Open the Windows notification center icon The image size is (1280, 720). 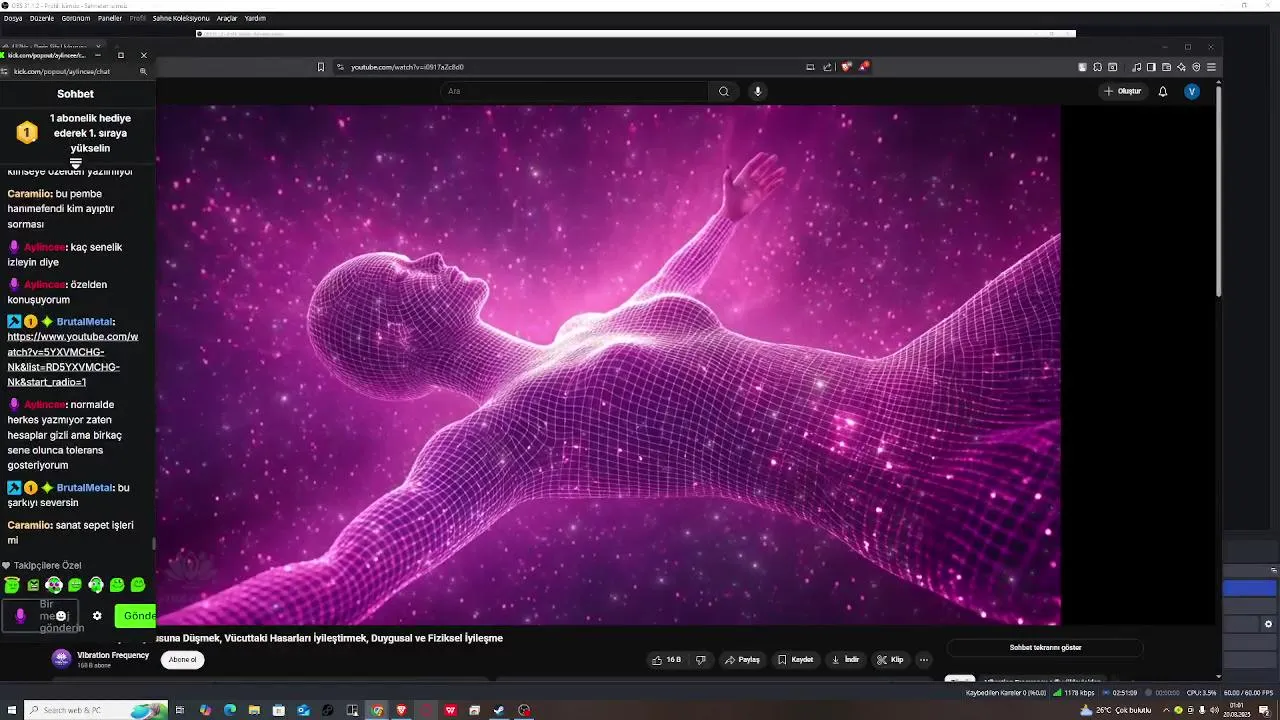(1264, 710)
